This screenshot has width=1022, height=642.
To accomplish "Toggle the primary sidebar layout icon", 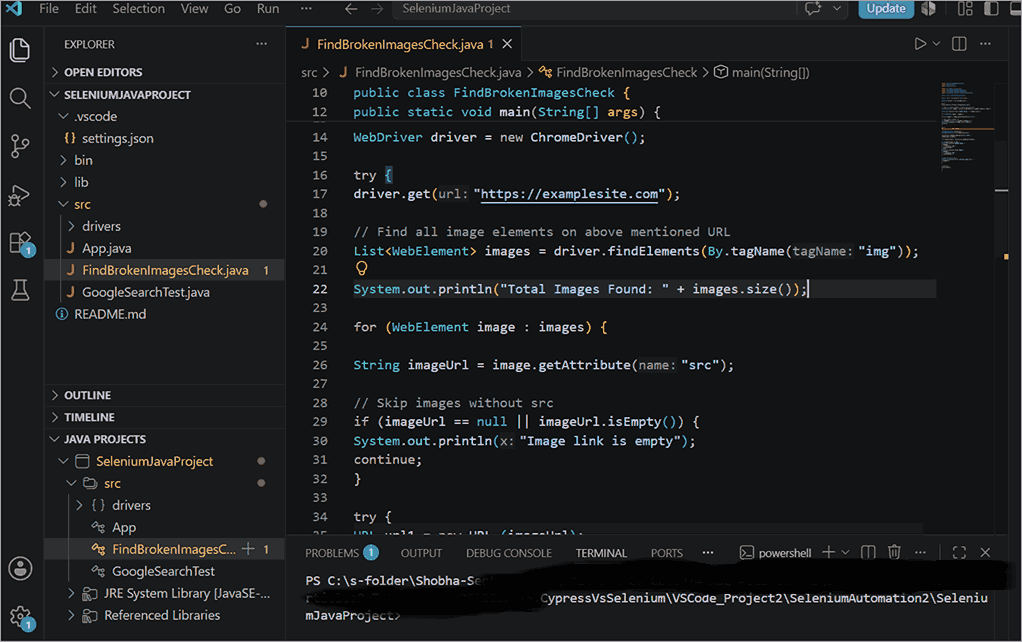I will pos(991,8).
